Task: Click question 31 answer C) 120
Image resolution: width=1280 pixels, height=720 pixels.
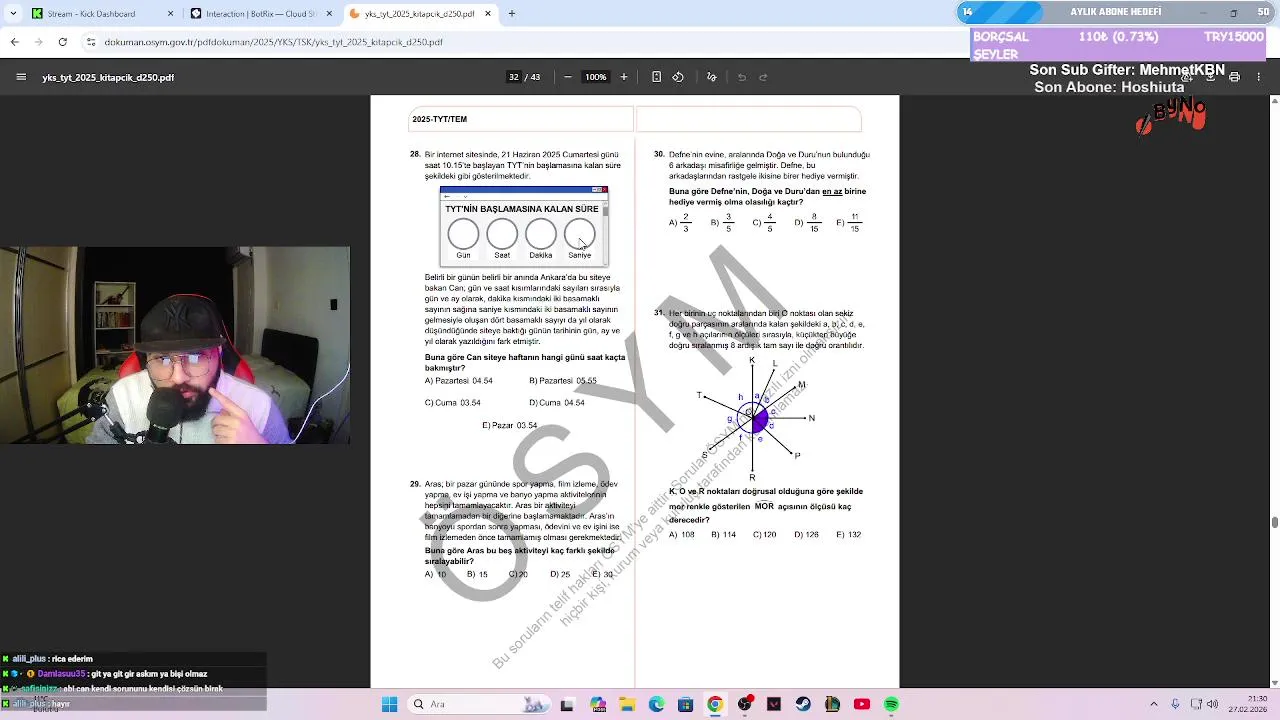Action: [765, 535]
